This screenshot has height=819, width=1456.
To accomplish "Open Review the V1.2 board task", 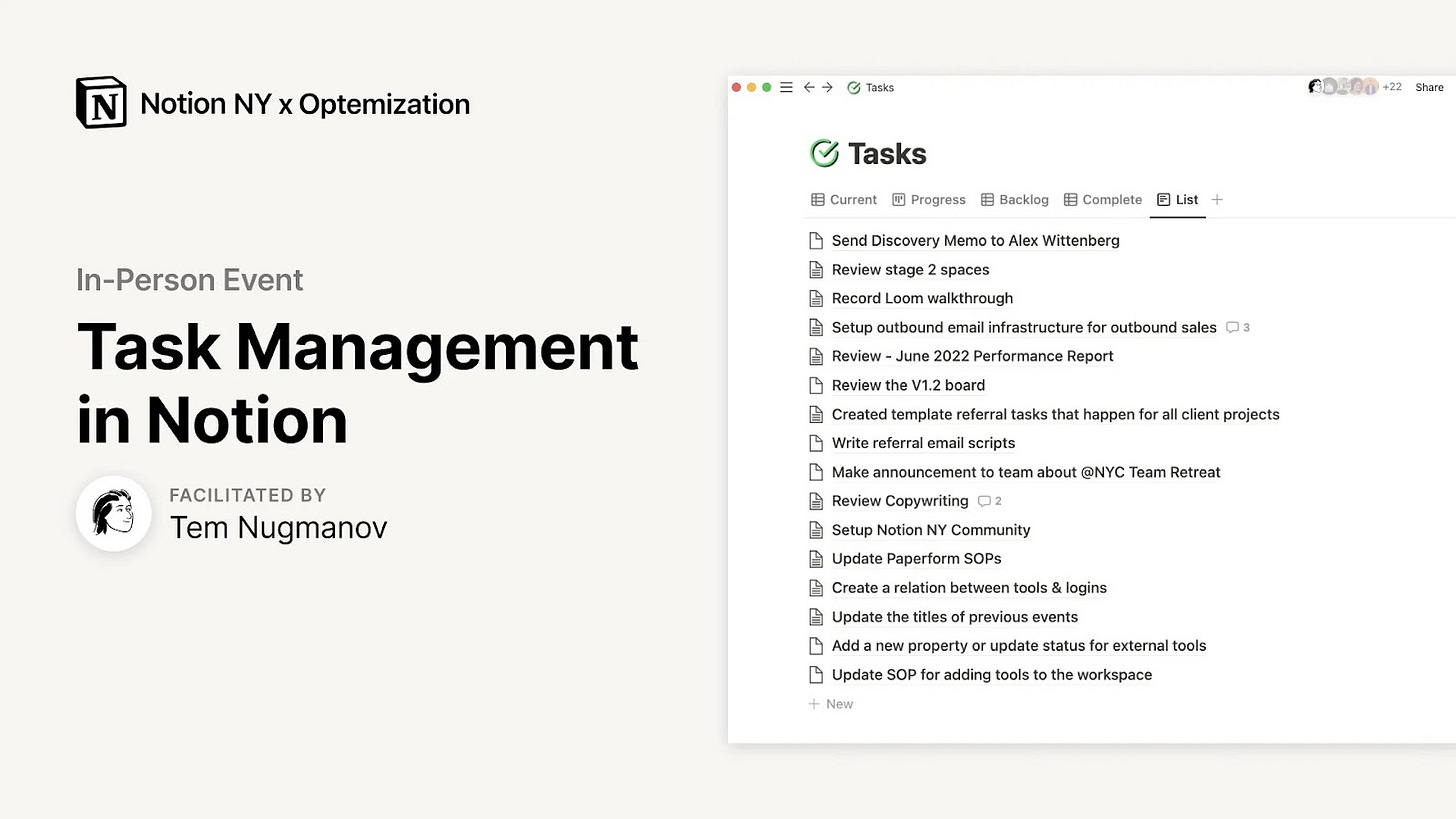I will 908,385.
